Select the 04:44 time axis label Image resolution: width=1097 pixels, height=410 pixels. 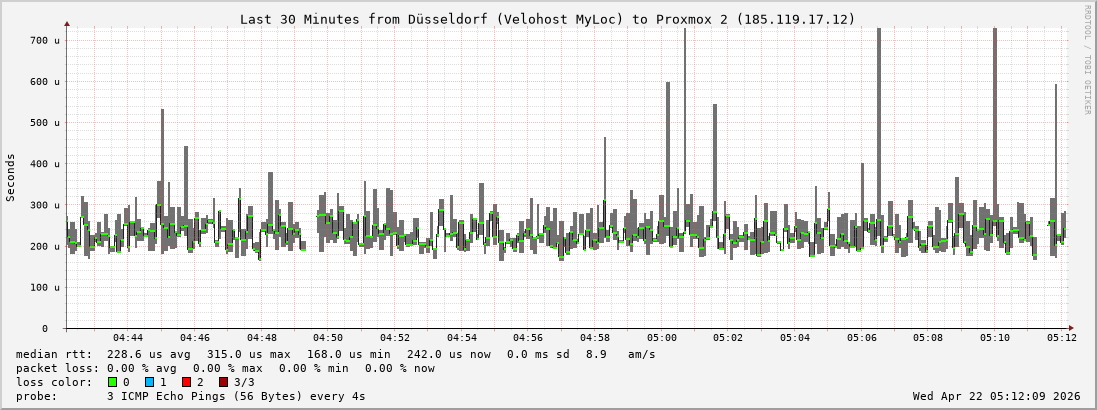click(x=128, y=338)
